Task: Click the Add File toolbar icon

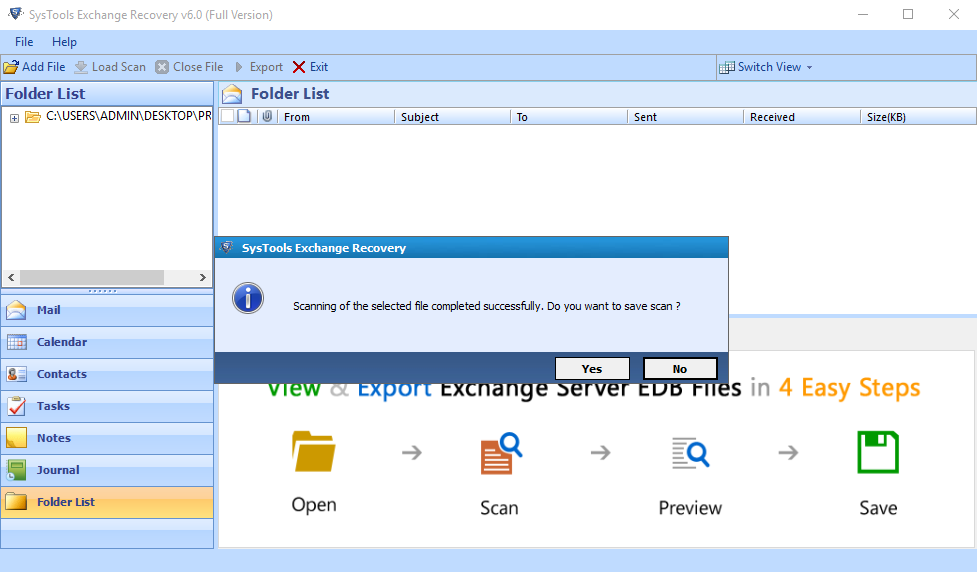Action: pos(11,67)
